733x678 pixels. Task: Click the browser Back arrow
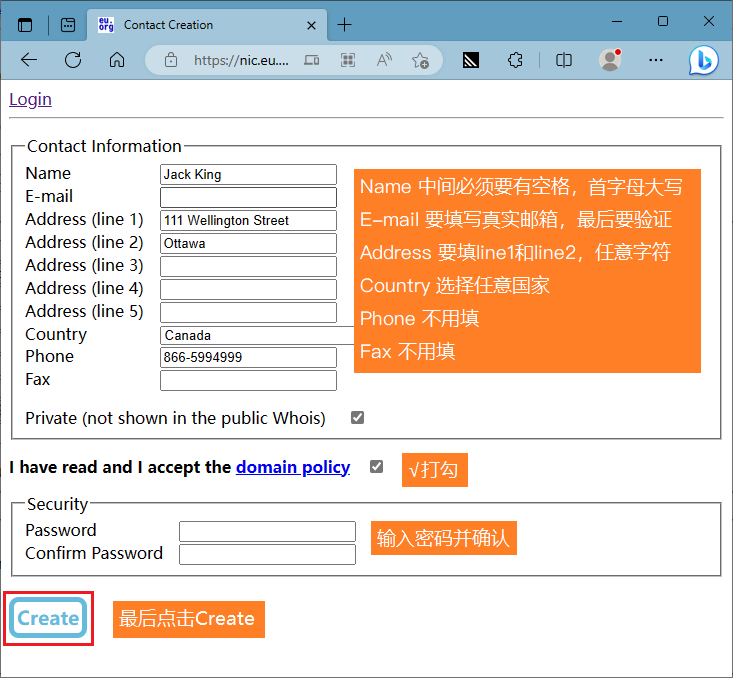pyautogui.click(x=28, y=60)
